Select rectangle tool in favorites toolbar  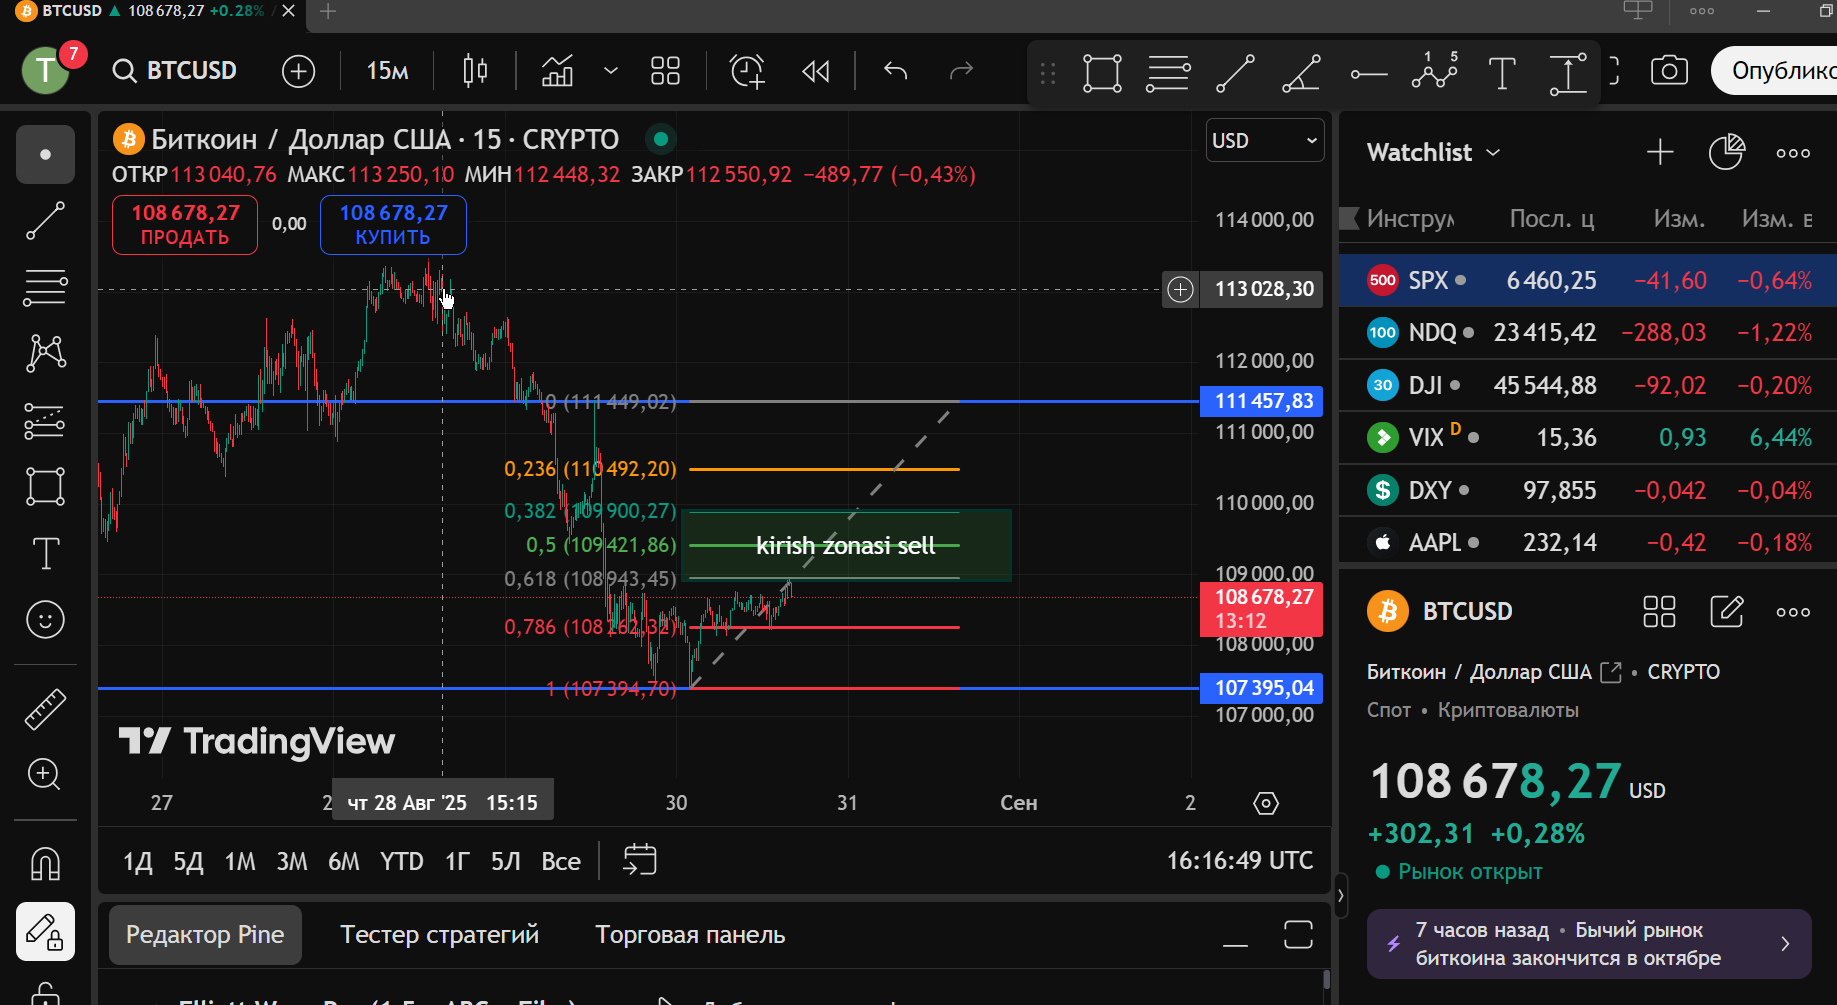click(x=1102, y=73)
